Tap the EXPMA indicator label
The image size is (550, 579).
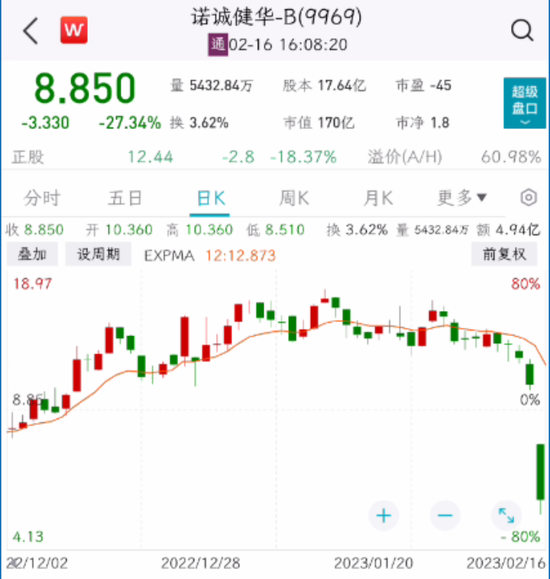pyautogui.click(x=169, y=256)
